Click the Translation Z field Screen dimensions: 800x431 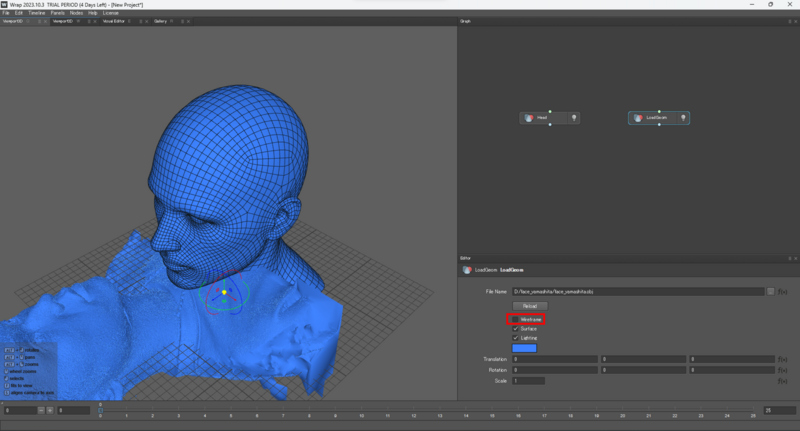tap(732, 359)
